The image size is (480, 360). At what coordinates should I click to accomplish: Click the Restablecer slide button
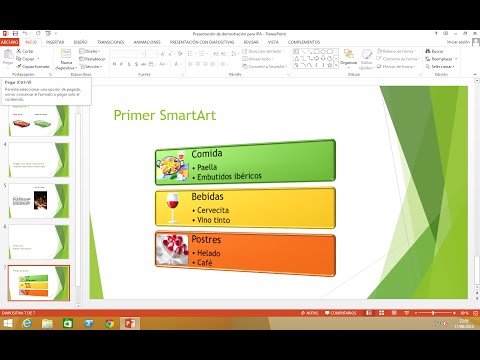coord(92,59)
